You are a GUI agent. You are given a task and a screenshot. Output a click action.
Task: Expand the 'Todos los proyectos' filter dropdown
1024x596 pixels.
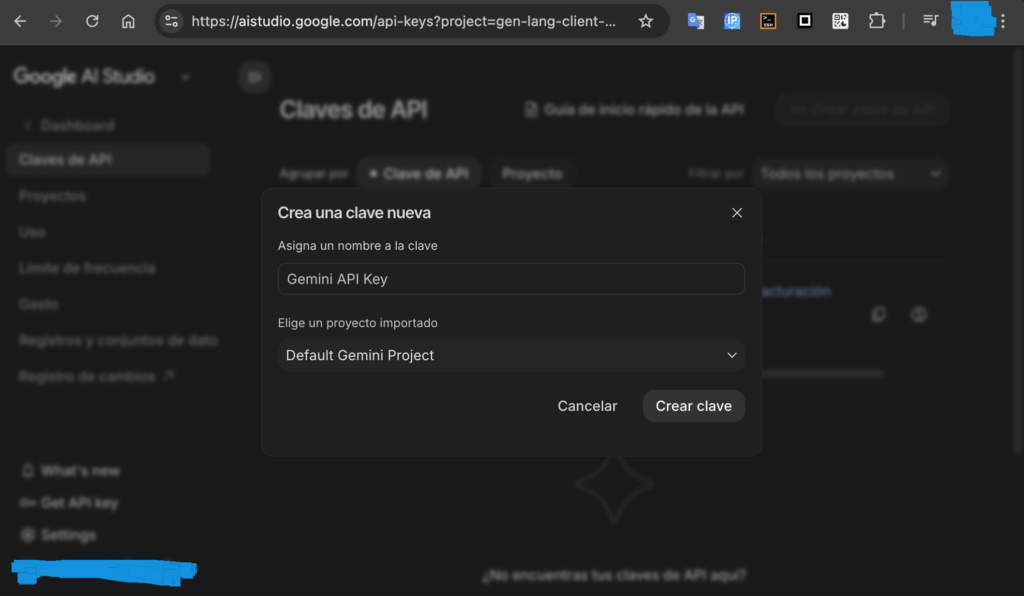click(850, 174)
